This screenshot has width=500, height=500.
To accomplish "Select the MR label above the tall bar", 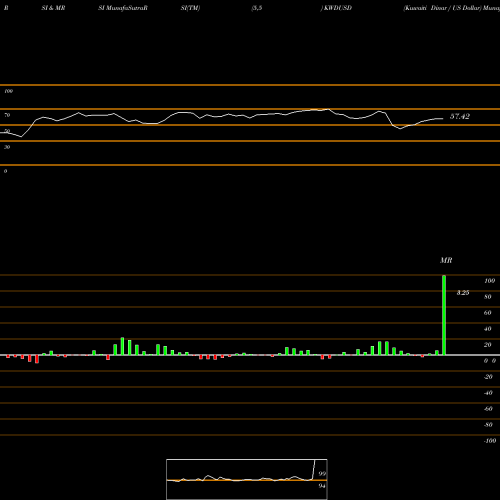I will [446, 260].
